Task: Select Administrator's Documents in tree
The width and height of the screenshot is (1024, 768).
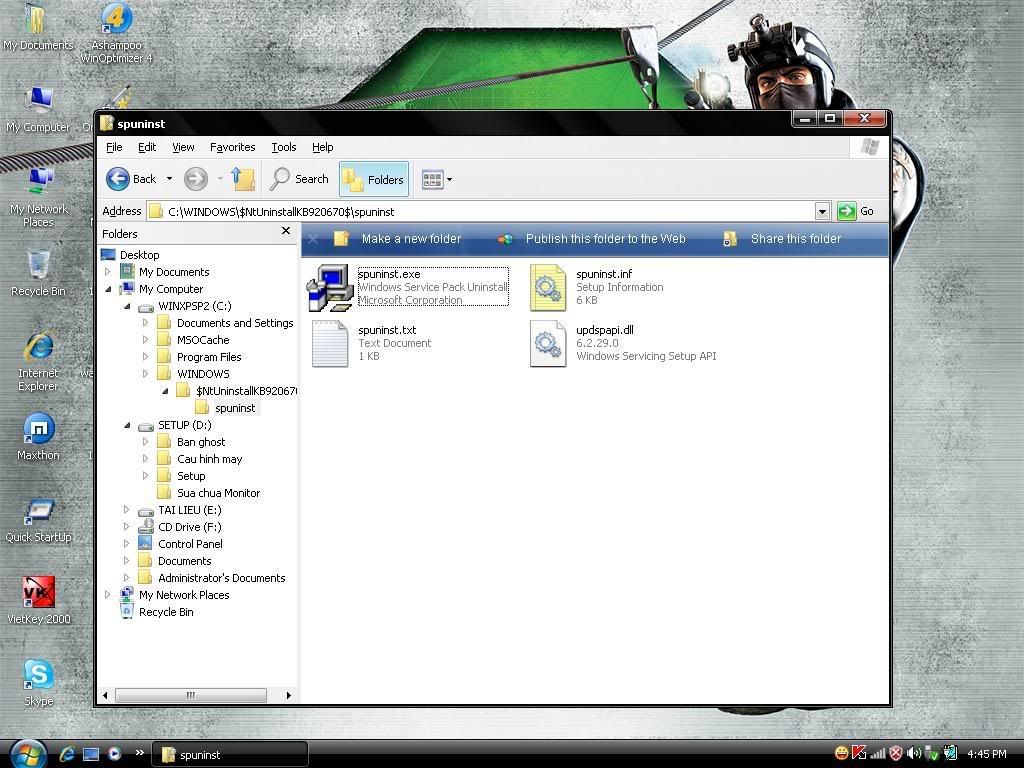Action: 221,577
